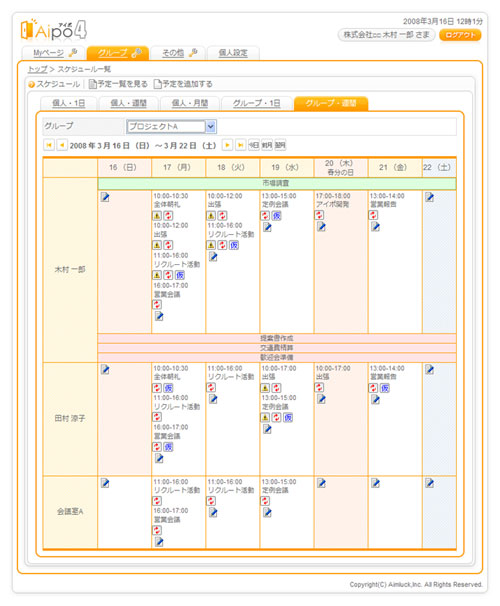Open the 歓迎会準備 spanning event

pyautogui.click(x=277, y=357)
